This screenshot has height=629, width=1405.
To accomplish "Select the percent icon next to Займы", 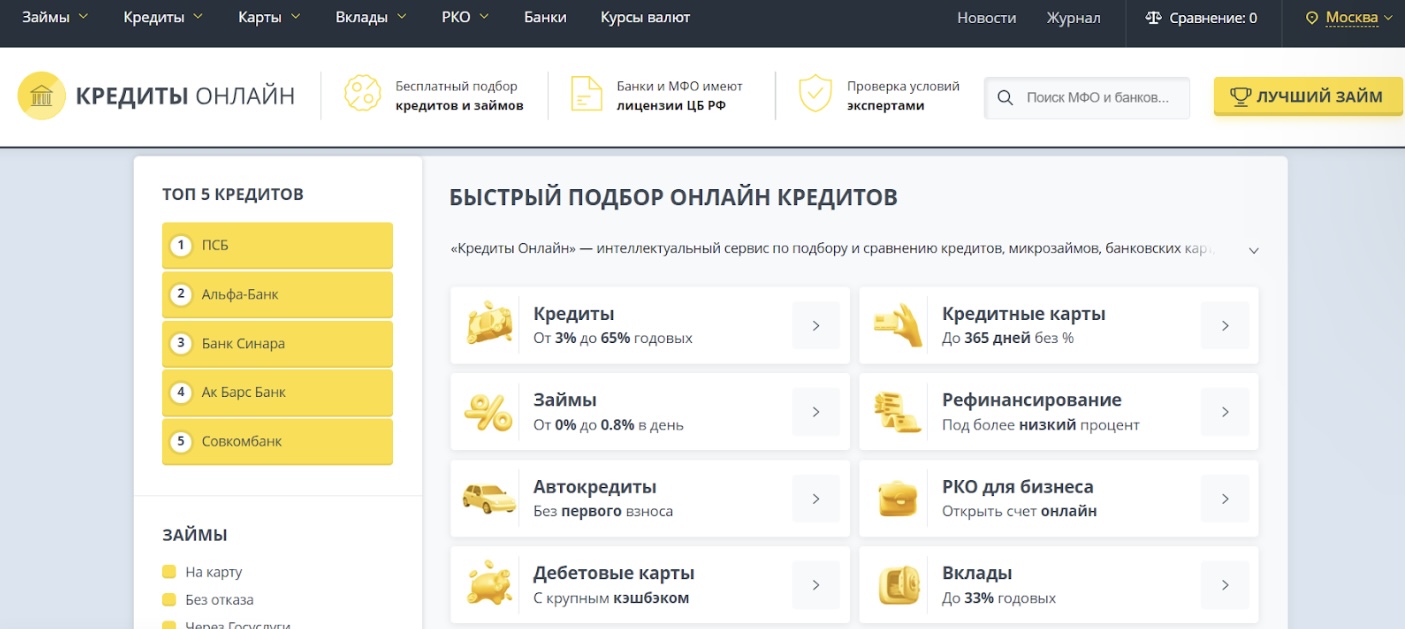I will click(x=489, y=411).
